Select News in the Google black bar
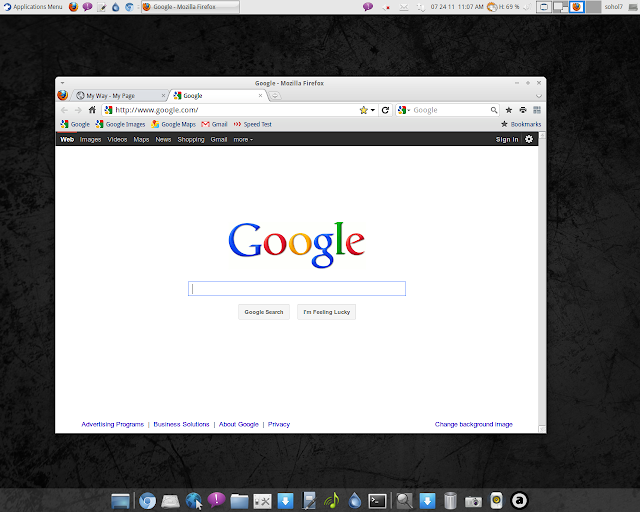This screenshot has width=640, height=512. point(163,140)
